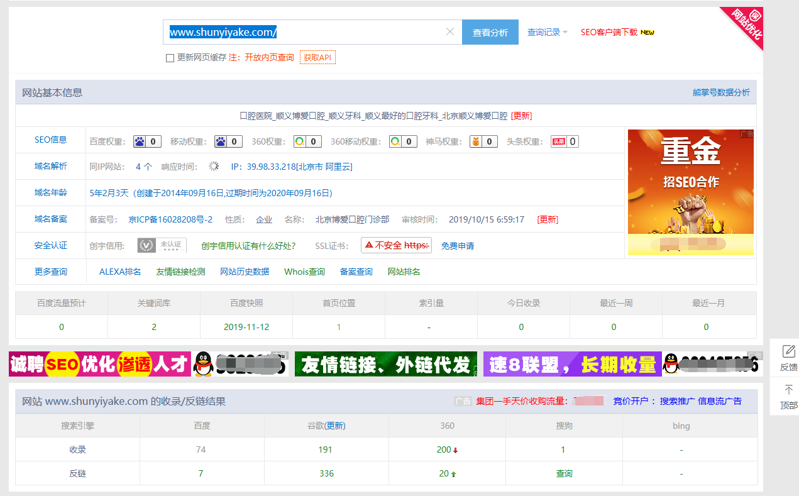799x496 pixels.
Task: Click the 速8联盟，长期收量 banner
Action: 572,364
